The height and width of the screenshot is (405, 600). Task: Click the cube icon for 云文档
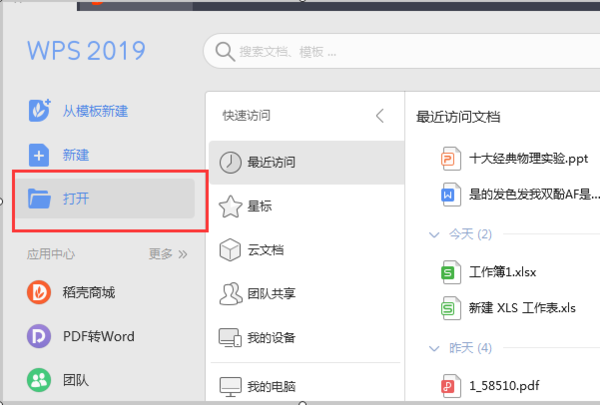coord(230,250)
